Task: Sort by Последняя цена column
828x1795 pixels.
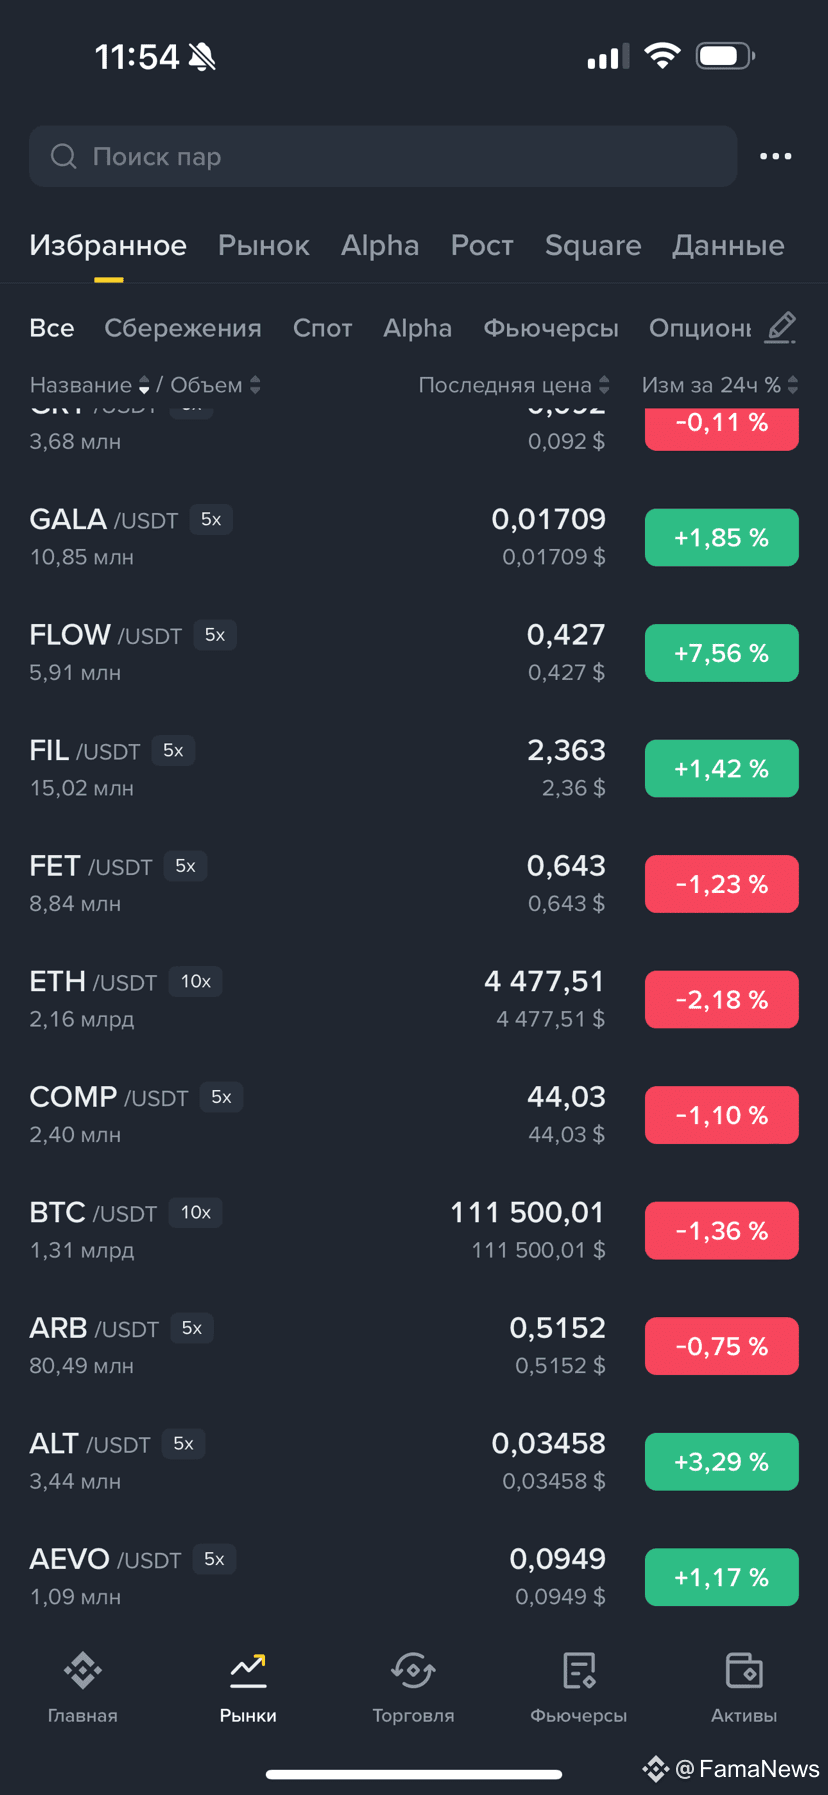Action: 514,385
